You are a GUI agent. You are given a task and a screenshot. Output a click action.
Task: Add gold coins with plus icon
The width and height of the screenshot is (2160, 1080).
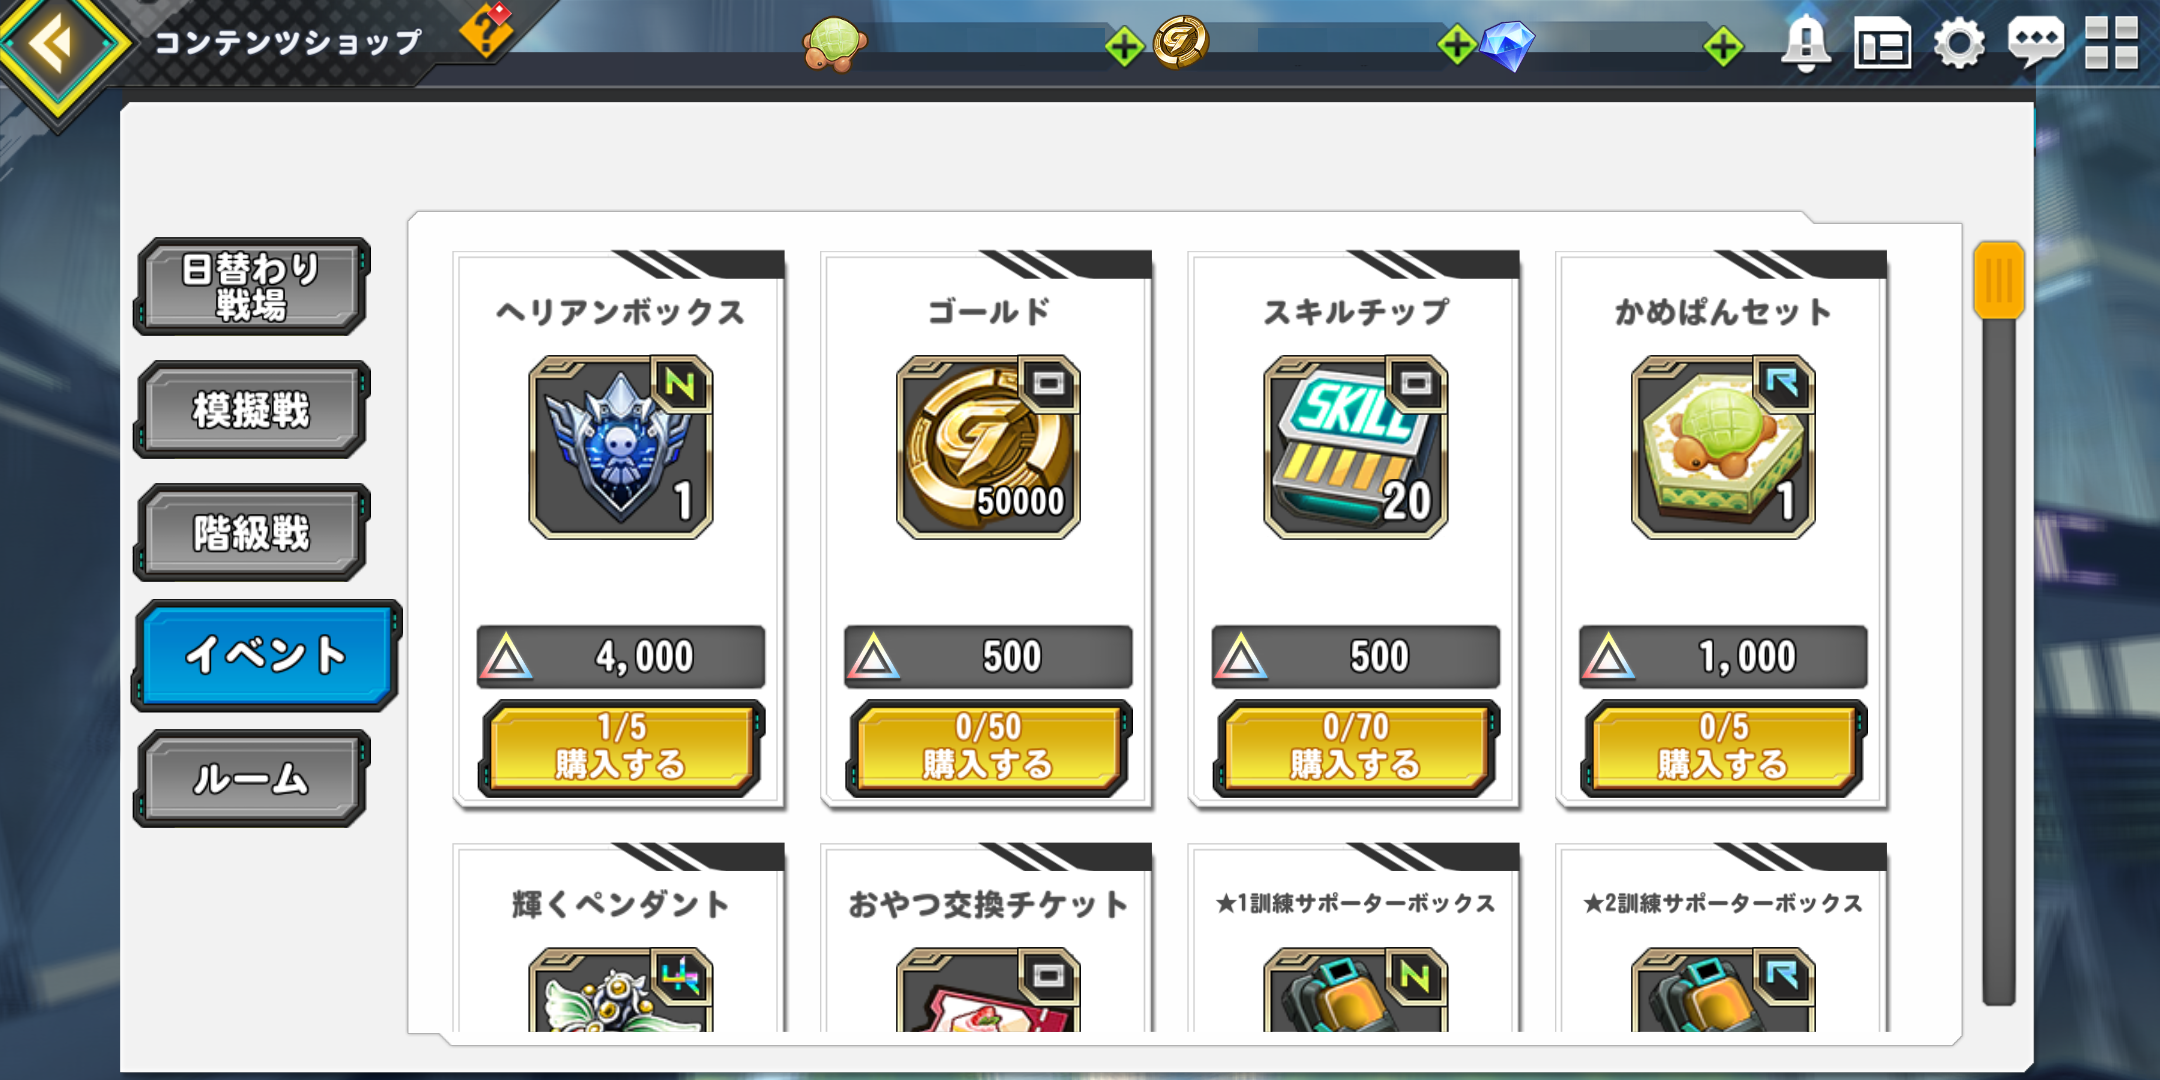[1456, 46]
